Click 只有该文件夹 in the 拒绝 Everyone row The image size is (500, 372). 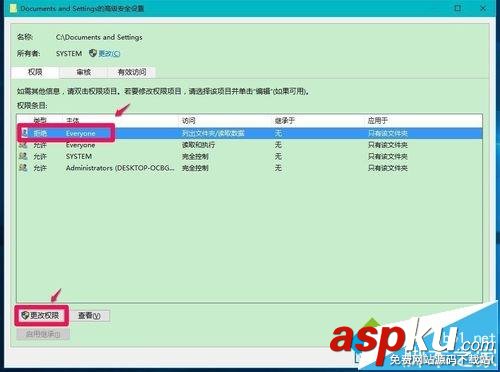388,133
